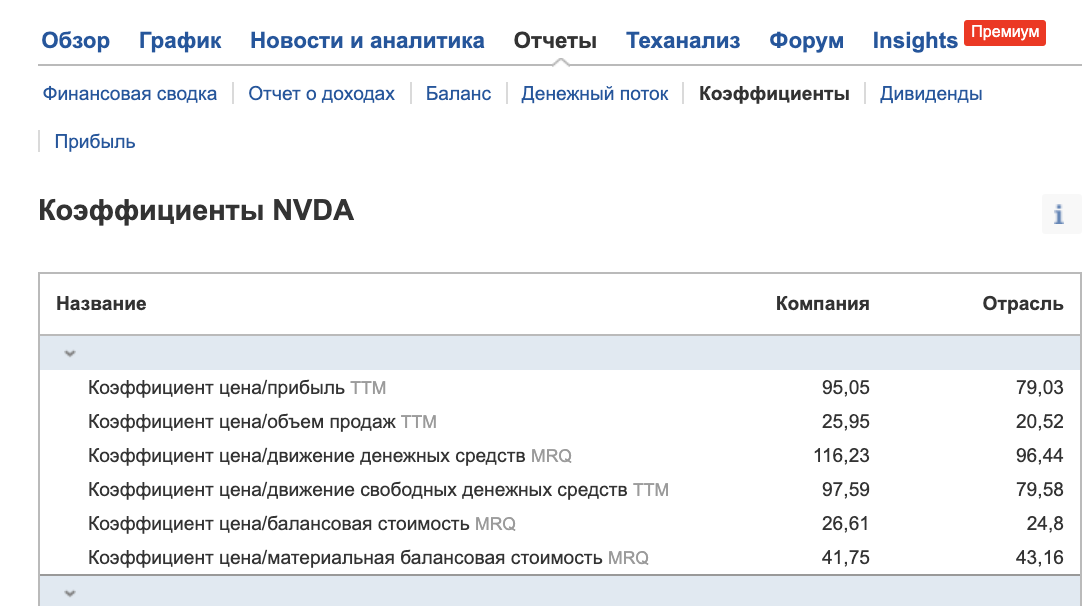Open the Insights premium tab
The image size is (1092, 606).
pos(915,40)
